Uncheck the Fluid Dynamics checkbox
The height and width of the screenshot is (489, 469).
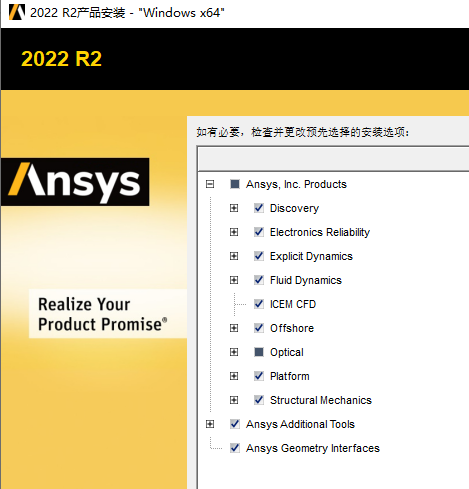pyautogui.click(x=259, y=280)
